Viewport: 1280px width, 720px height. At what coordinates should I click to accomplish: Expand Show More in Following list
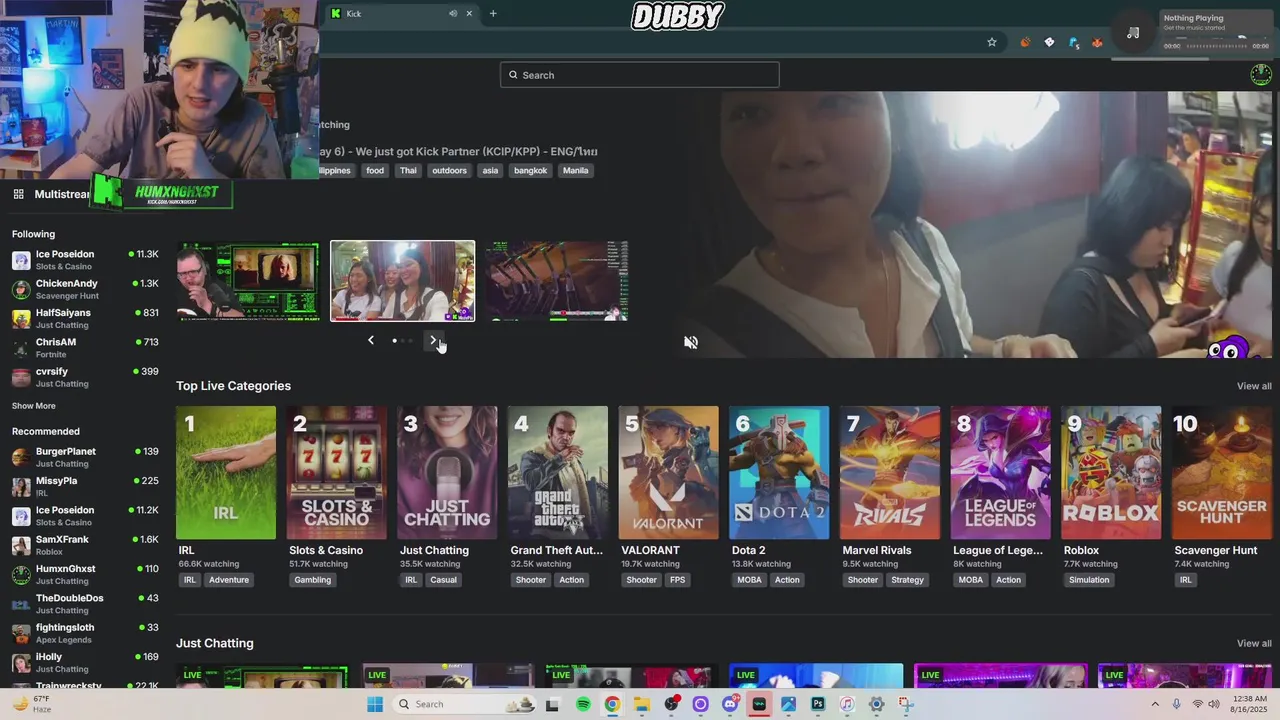point(34,406)
